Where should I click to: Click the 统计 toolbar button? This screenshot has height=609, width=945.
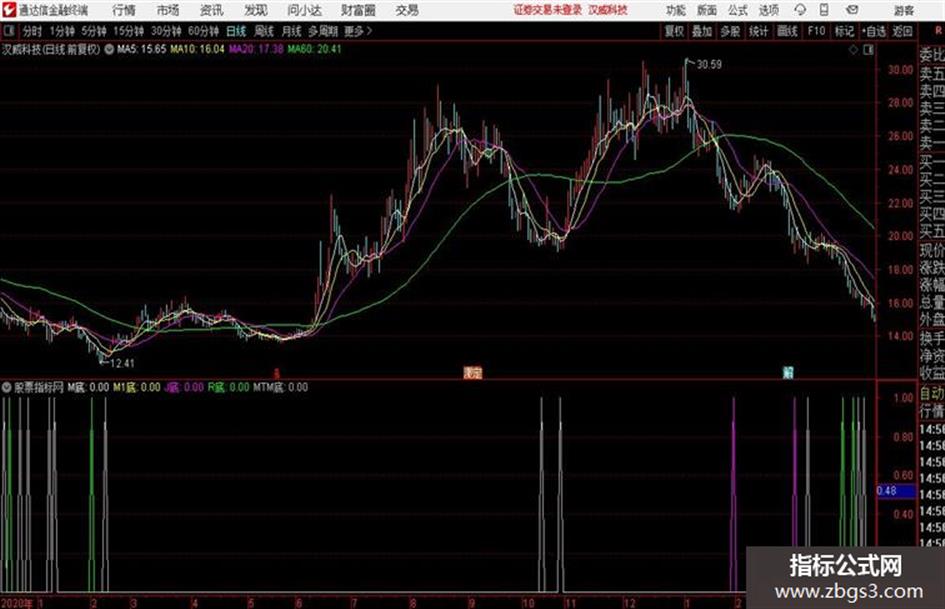coord(758,31)
